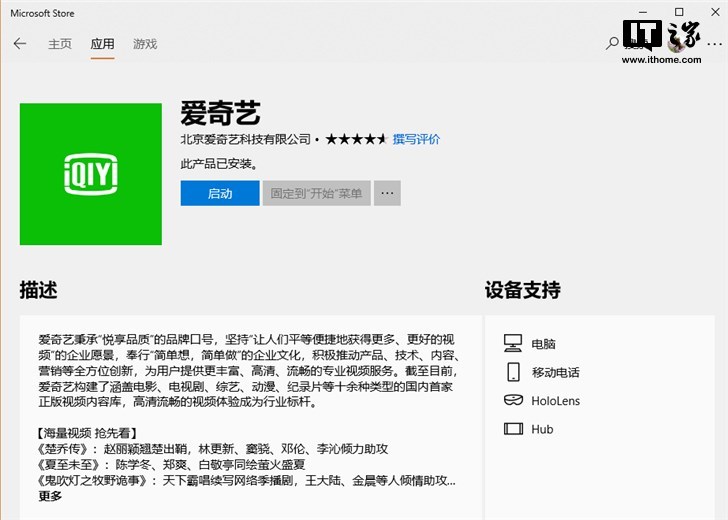Expand description with 更多 link
The image size is (728, 520).
coord(50,496)
